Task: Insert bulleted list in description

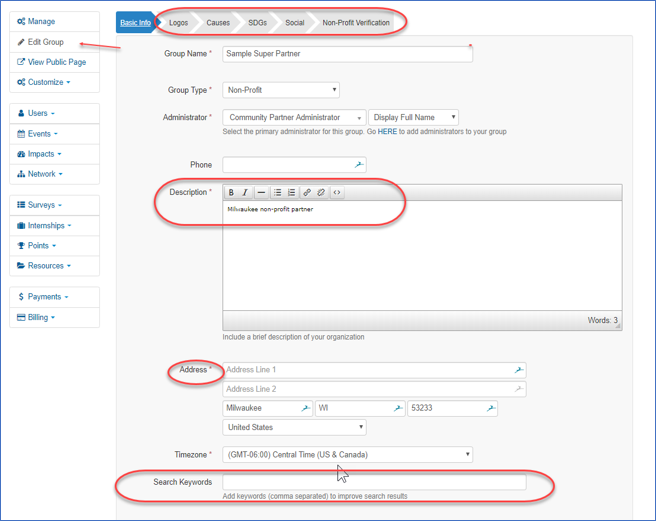Action: pyautogui.click(x=277, y=193)
